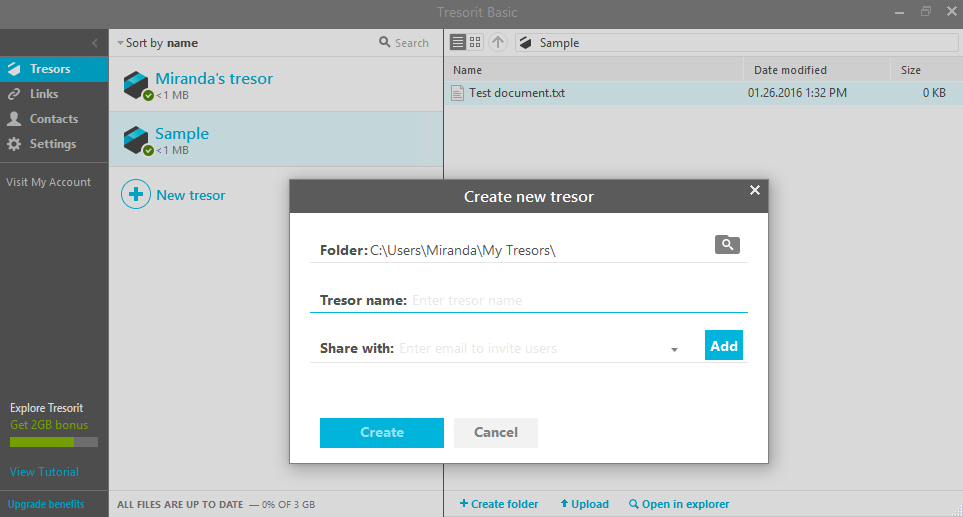Select the Sample tresor name
Image resolution: width=963 pixels, height=517 pixels.
pyautogui.click(x=182, y=133)
